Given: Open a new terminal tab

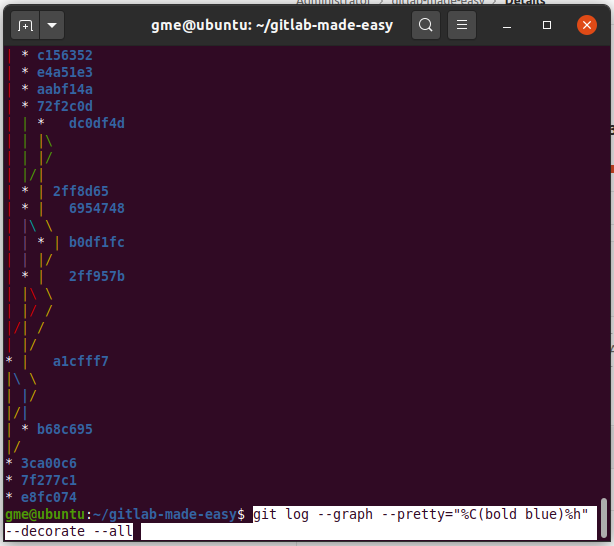Looking at the screenshot, I should 25,24.
